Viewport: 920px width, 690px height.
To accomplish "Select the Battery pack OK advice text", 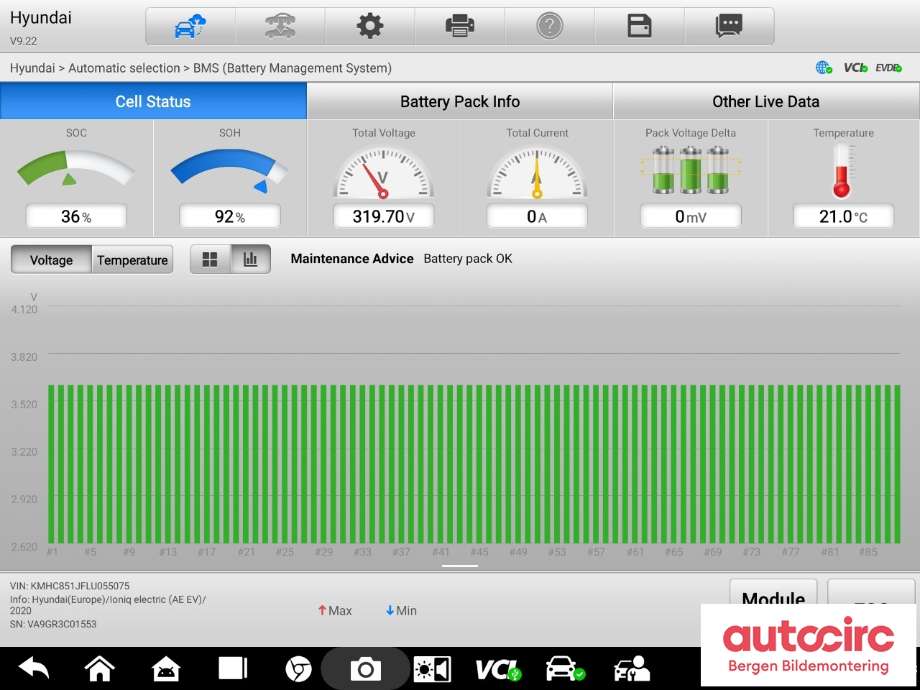I will point(468,259).
